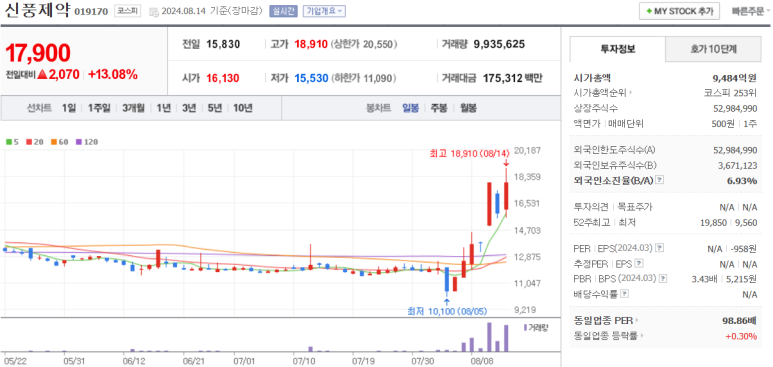Click the stock code 019170

(x=91, y=11)
